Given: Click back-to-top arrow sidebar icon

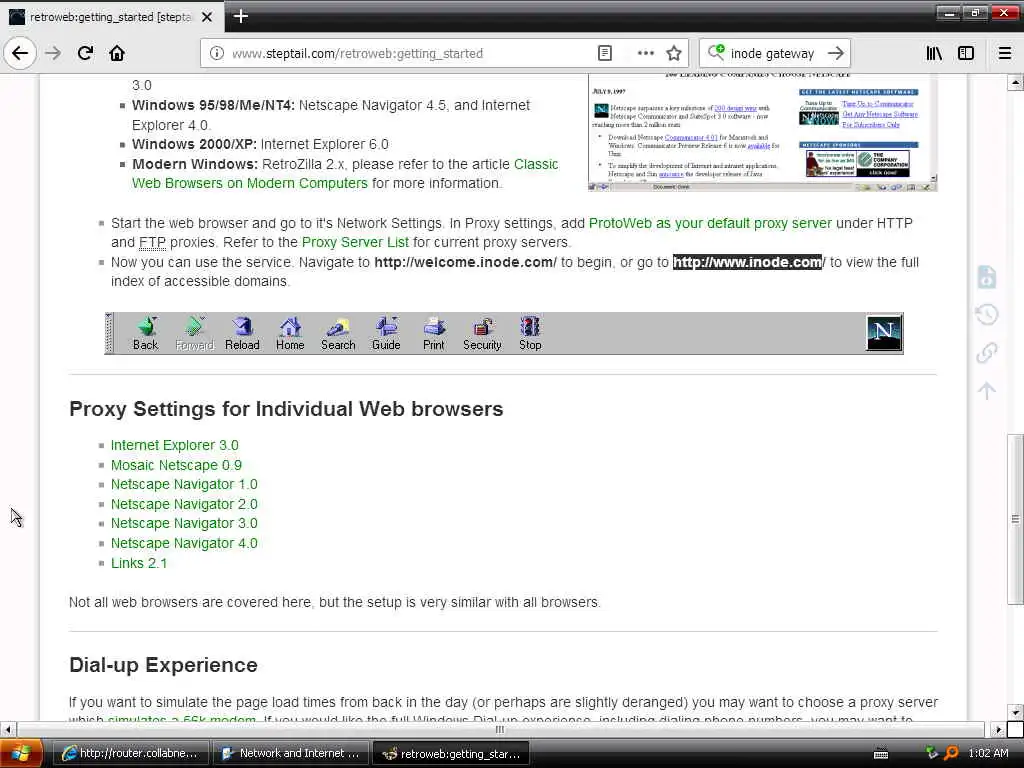Looking at the screenshot, I should coord(987,391).
